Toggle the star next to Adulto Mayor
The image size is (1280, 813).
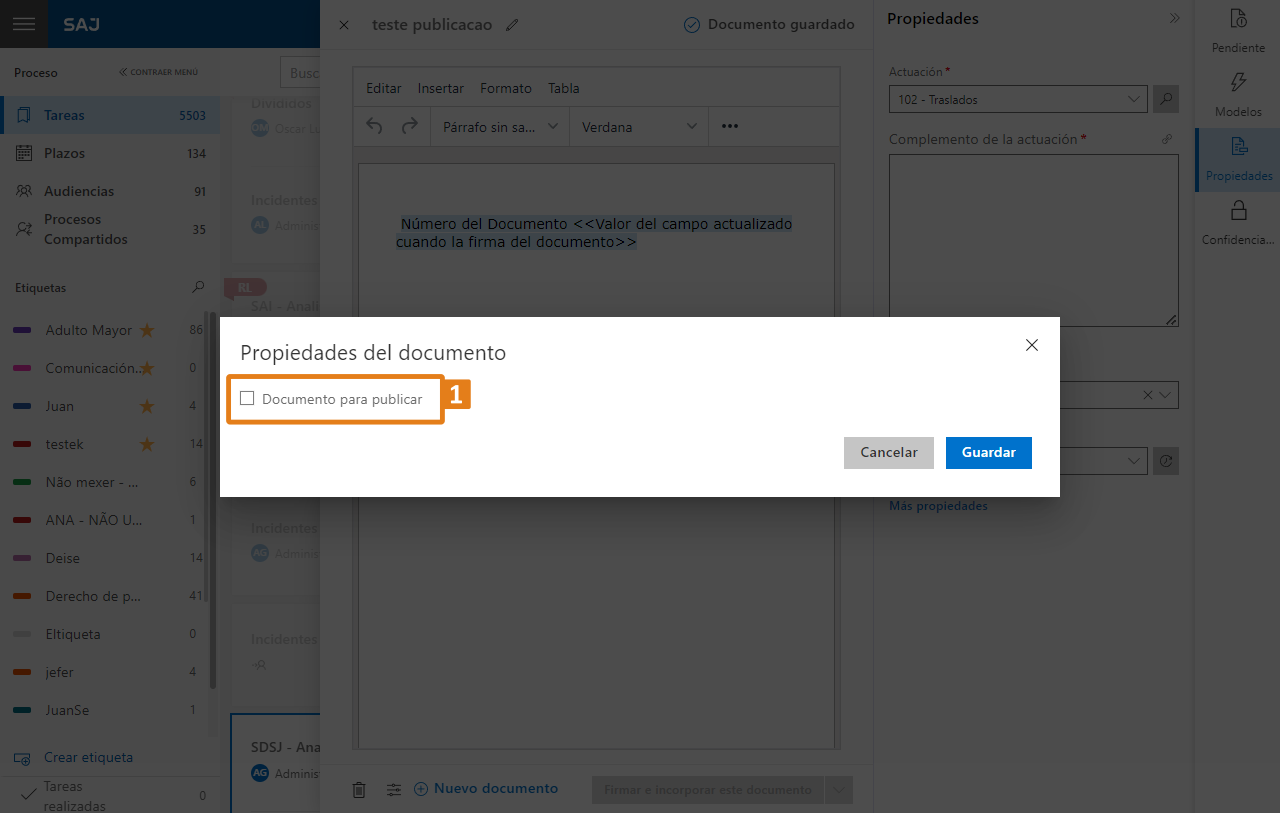tap(147, 330)
